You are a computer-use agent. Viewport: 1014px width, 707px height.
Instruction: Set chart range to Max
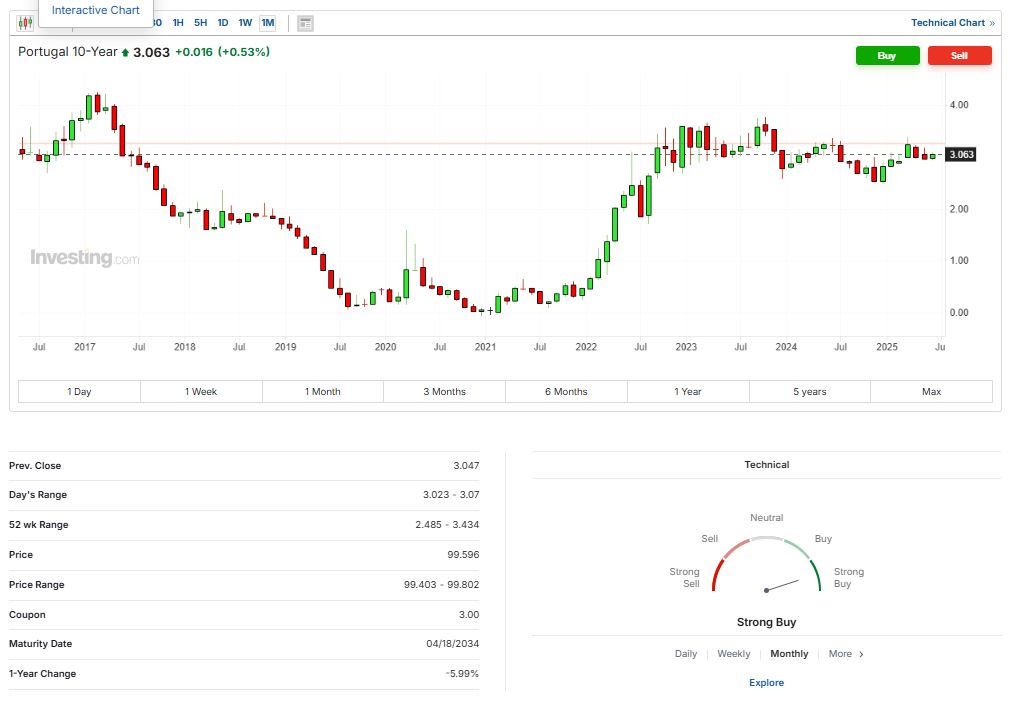[931, 392]
